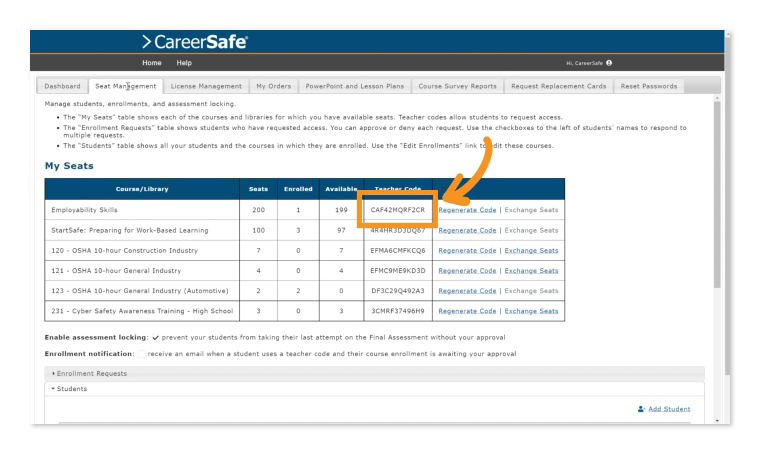The image size is (760, 454).
Task: Open the Home menu item
Action: 152,63
